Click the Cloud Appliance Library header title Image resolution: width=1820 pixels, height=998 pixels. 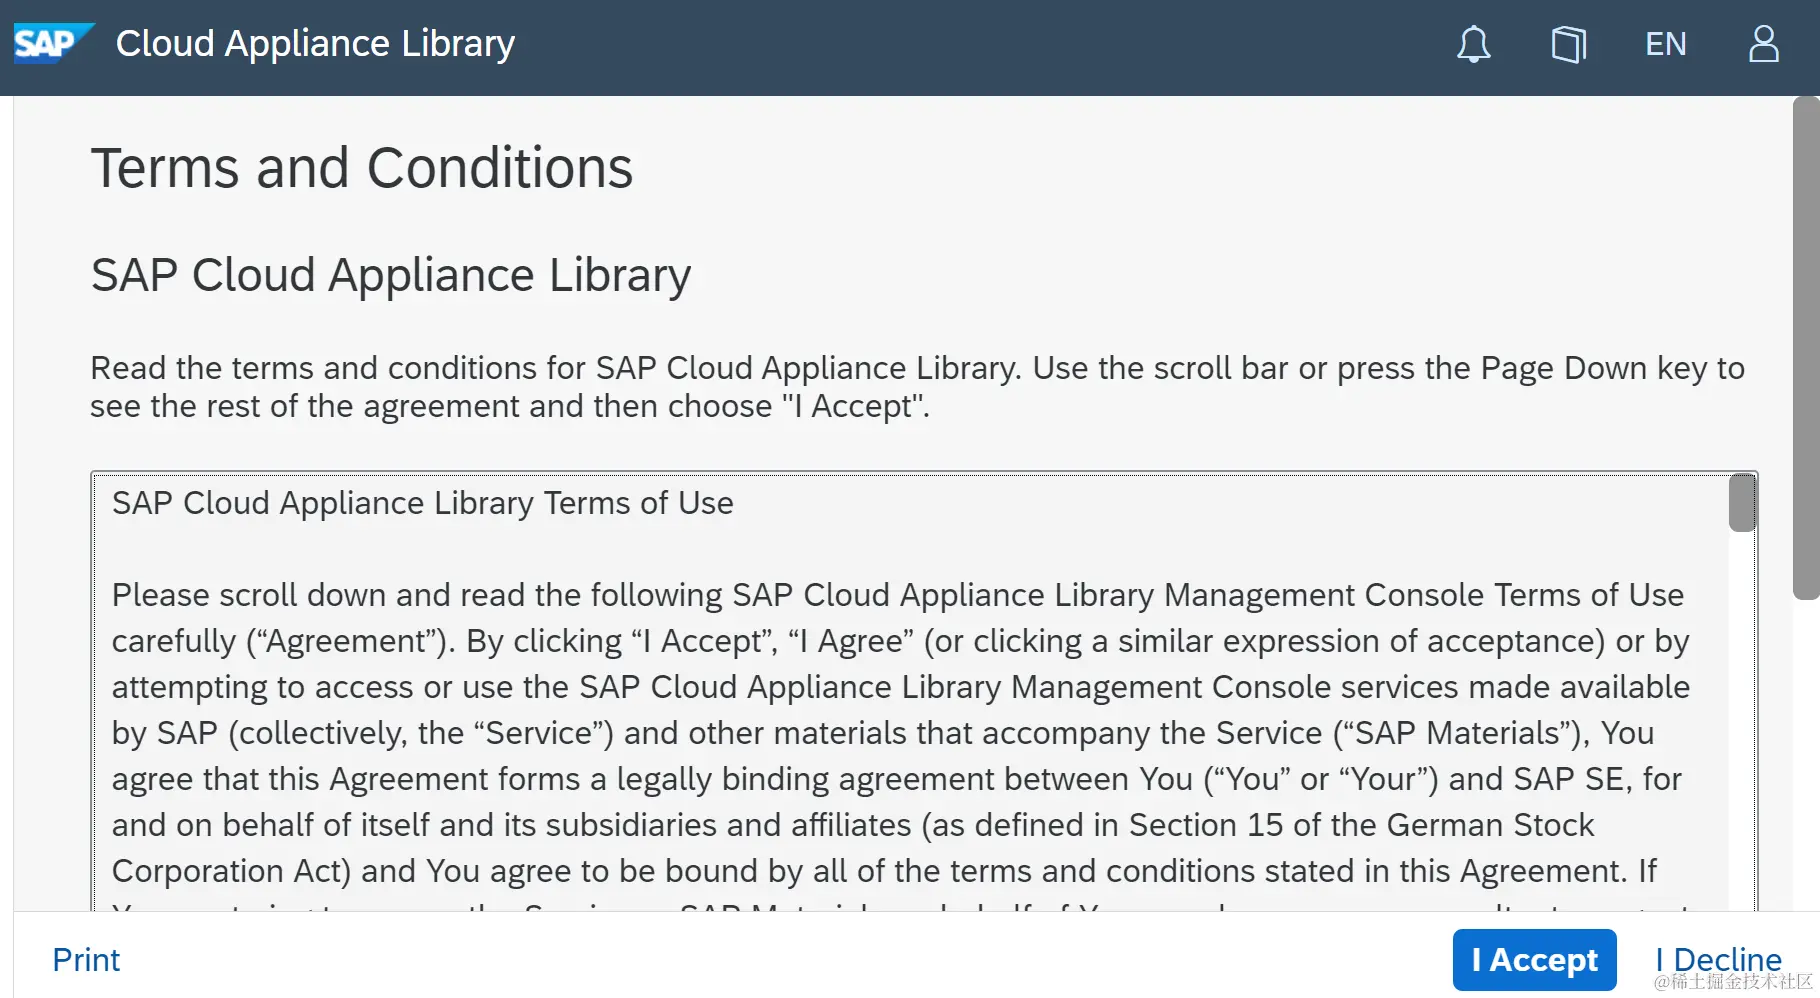[315, 44]
